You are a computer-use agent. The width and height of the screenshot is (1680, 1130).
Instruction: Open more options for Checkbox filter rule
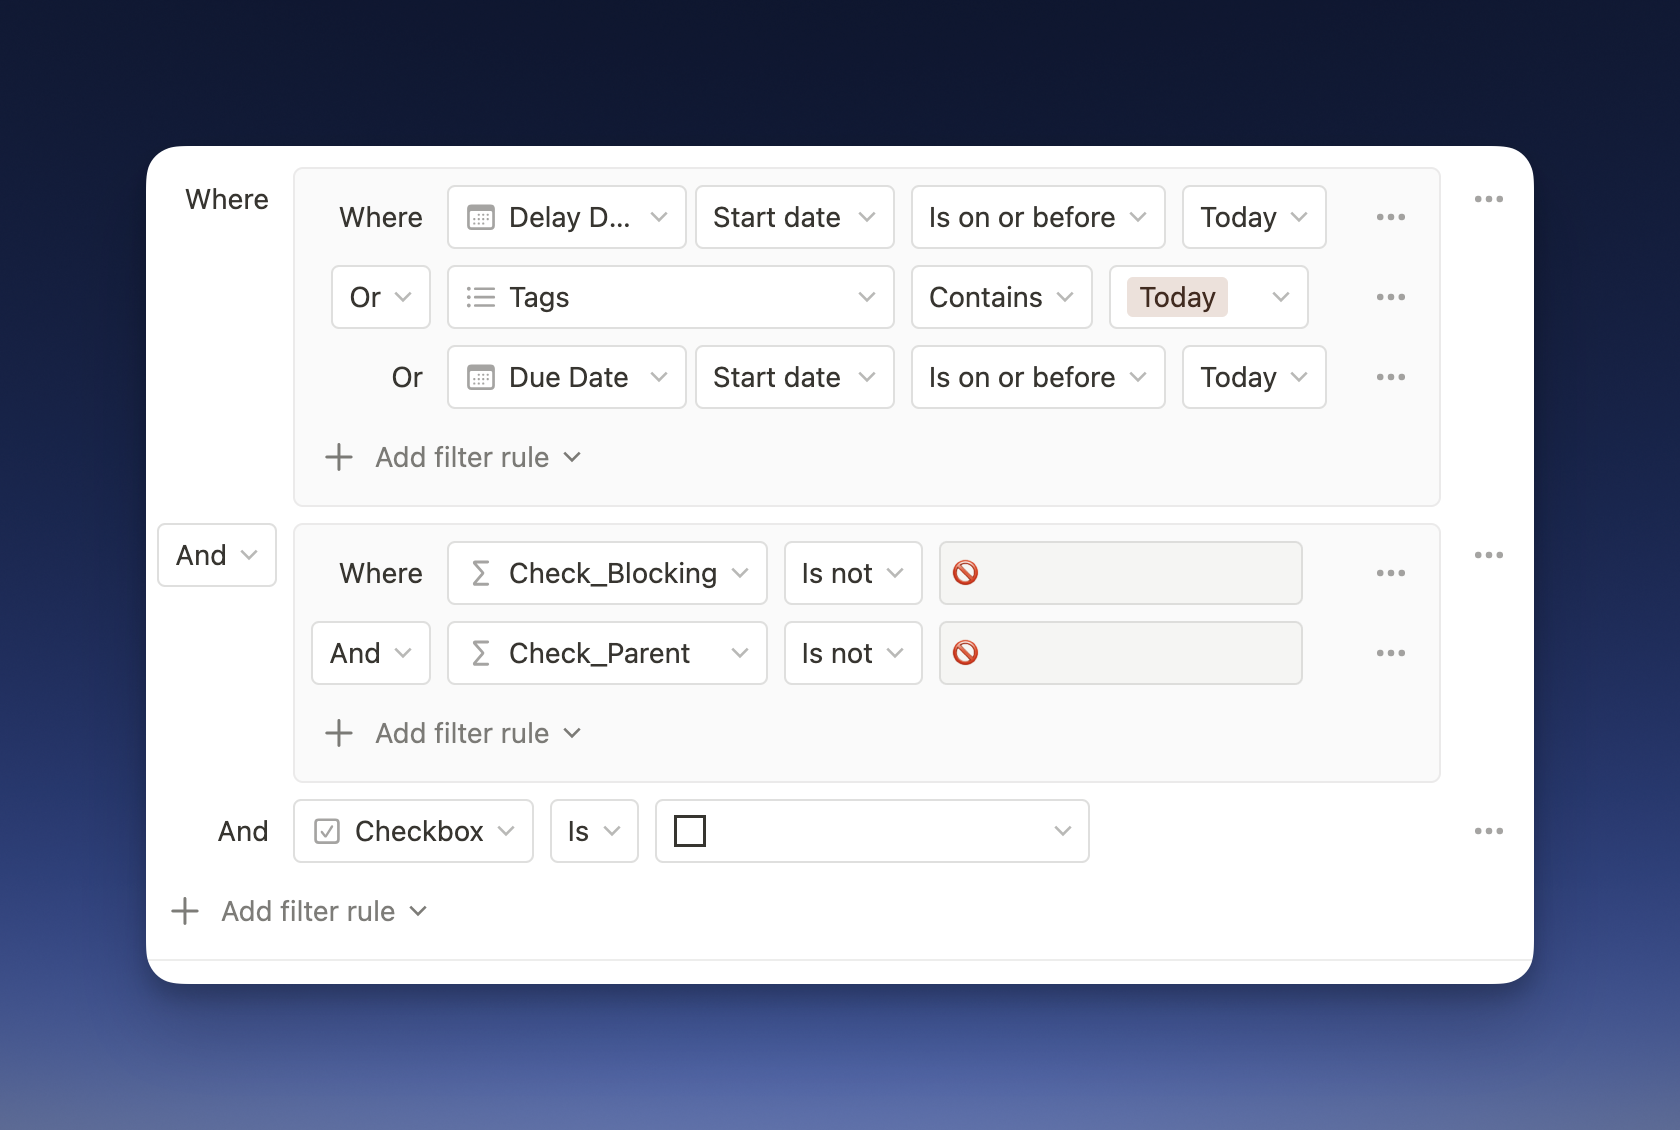point(1488,831)
